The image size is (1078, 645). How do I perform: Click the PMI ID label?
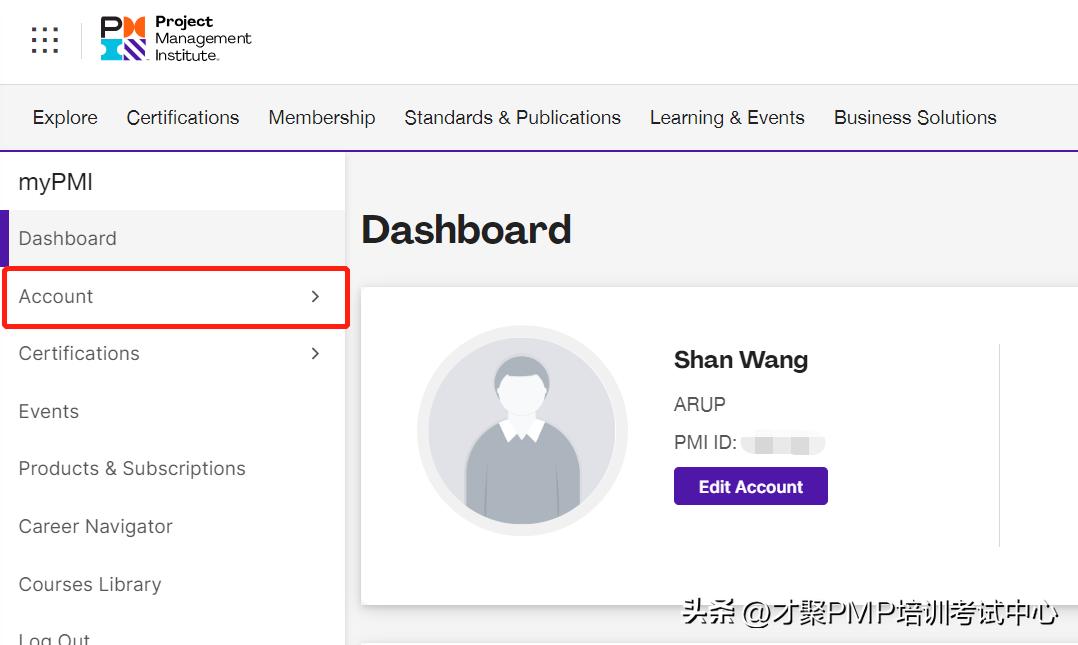pos(705,442)
